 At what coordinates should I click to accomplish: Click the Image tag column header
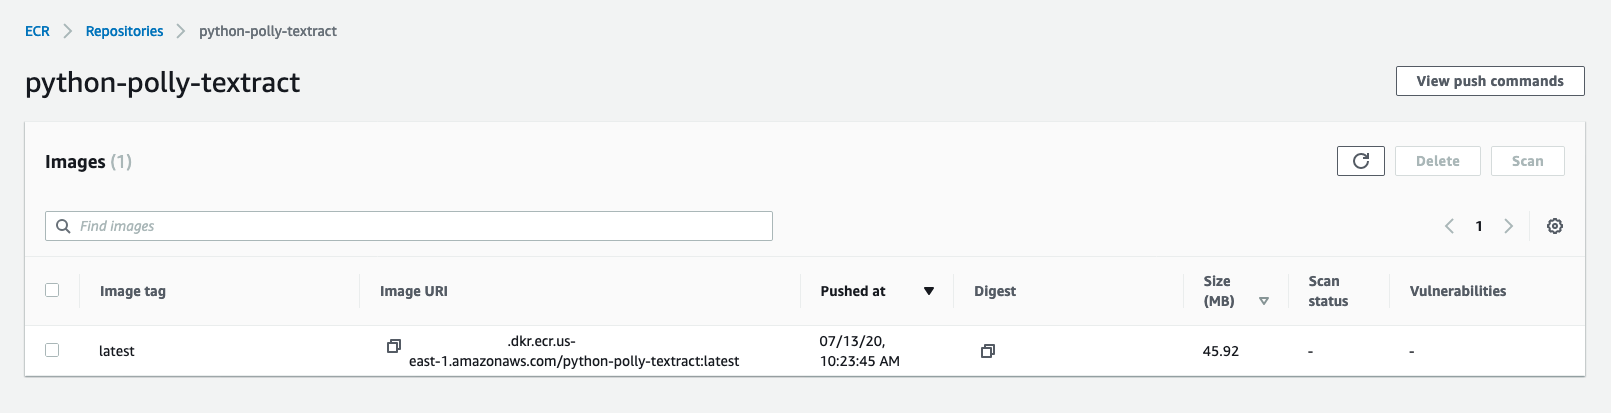point(133,291)
